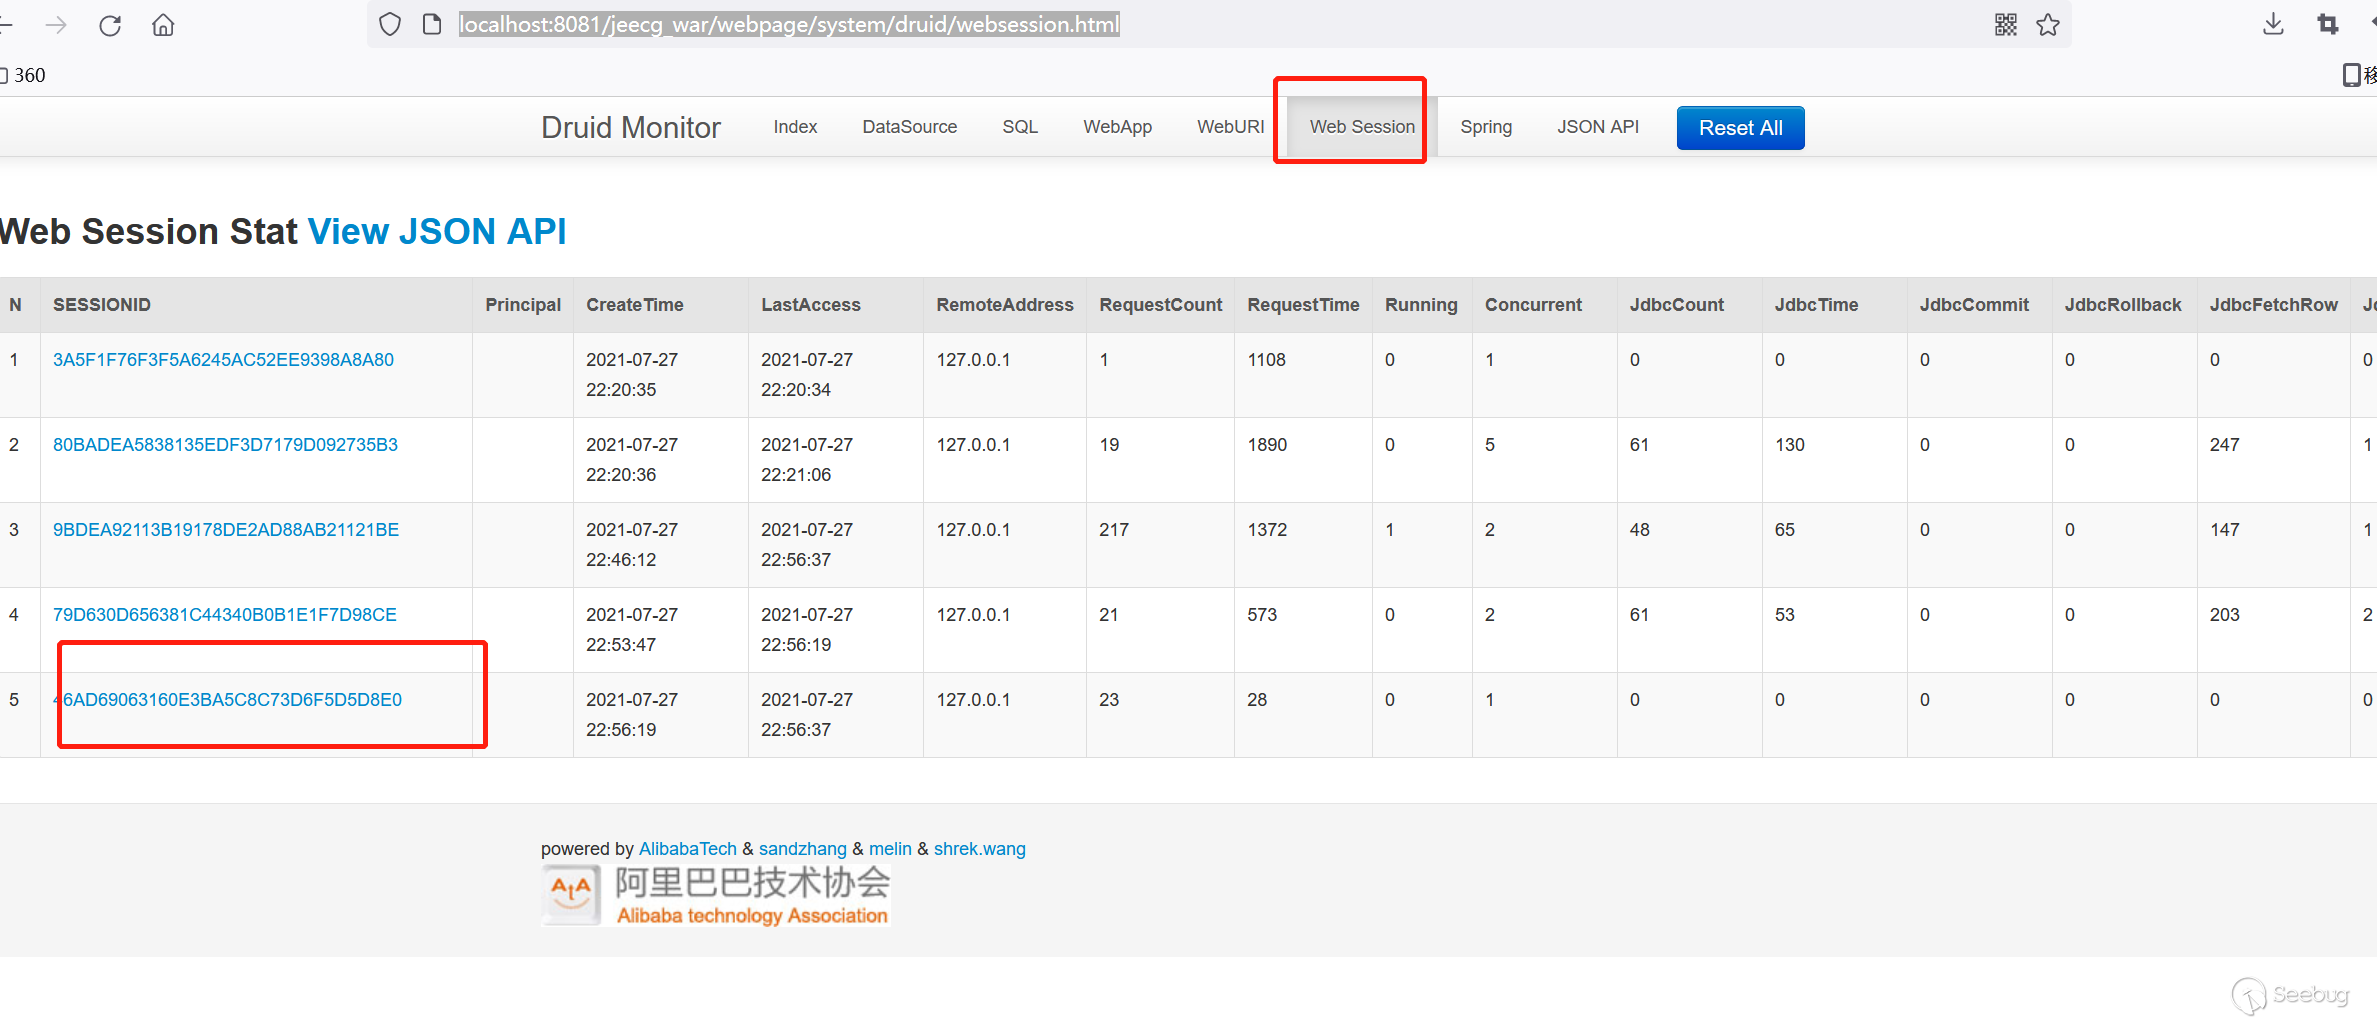Sort by the RequestCount column header

coord(1160,305)
